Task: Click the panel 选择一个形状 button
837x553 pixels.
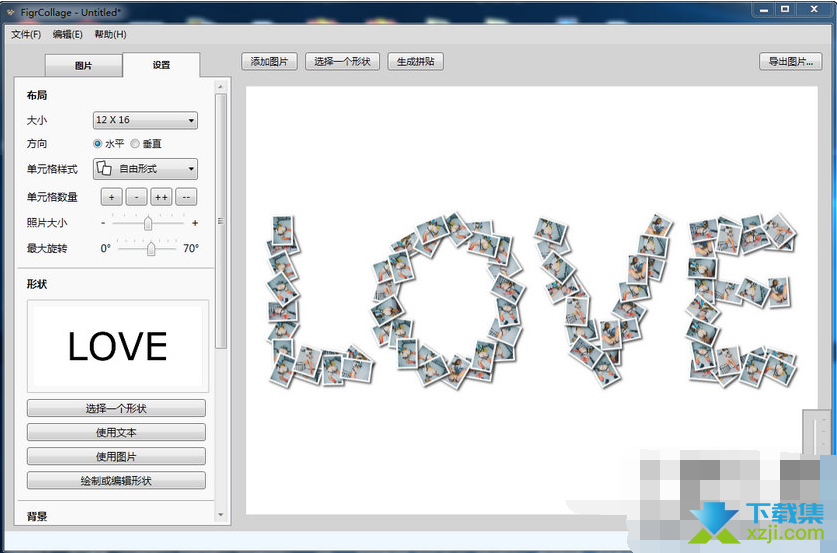Action: point(116,408)
